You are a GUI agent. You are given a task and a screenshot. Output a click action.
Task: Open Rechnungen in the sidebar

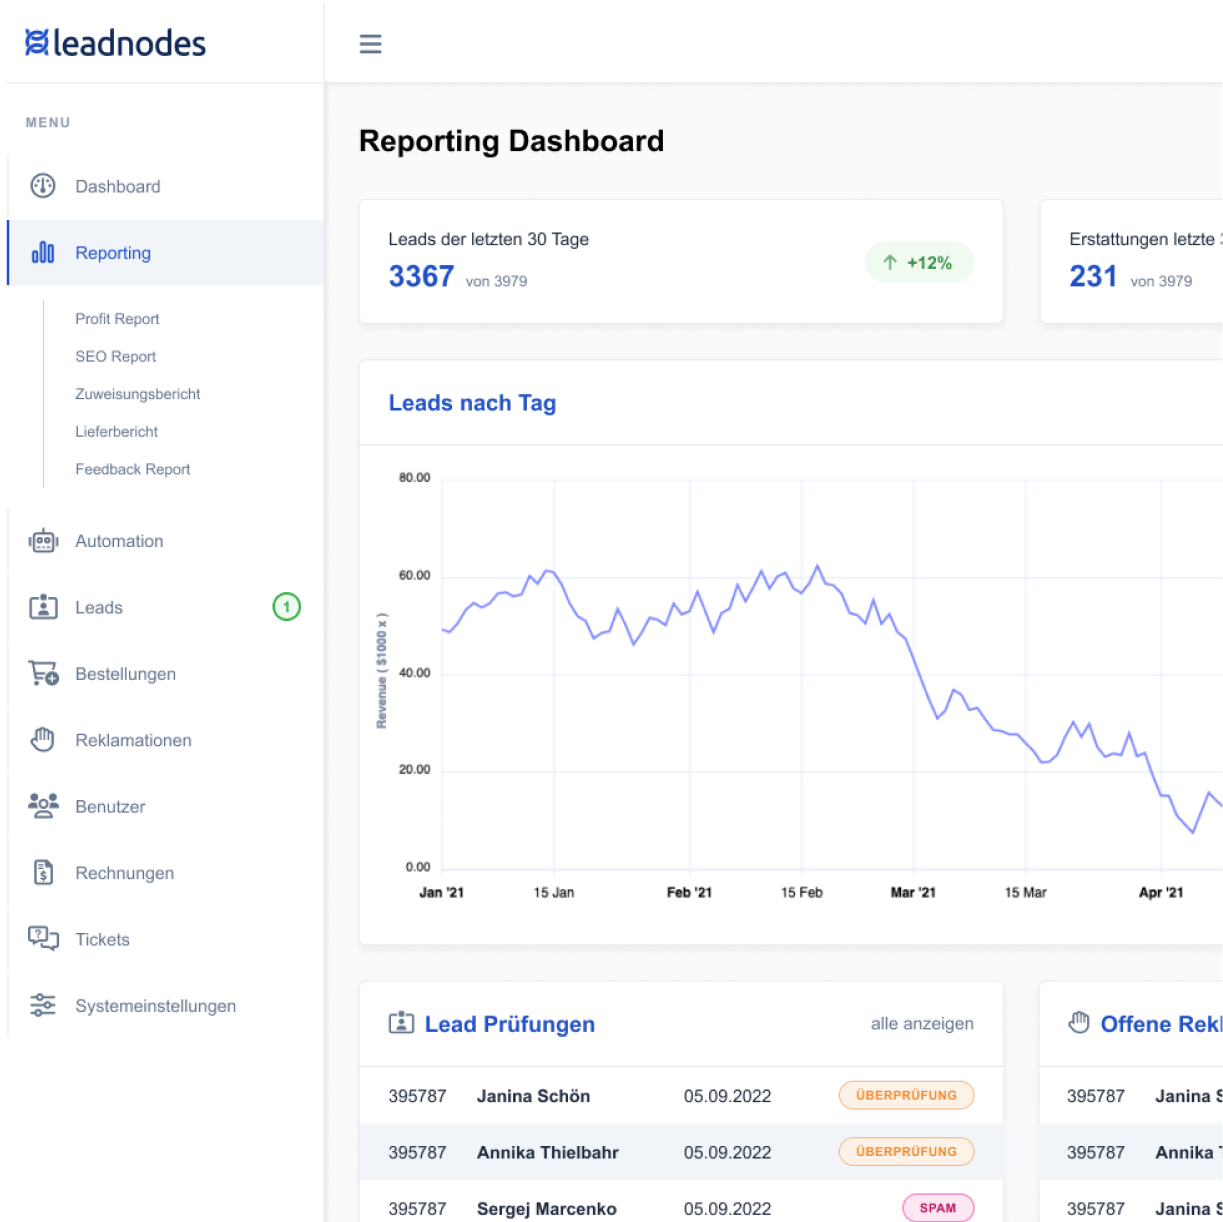(x=166, y=873)
